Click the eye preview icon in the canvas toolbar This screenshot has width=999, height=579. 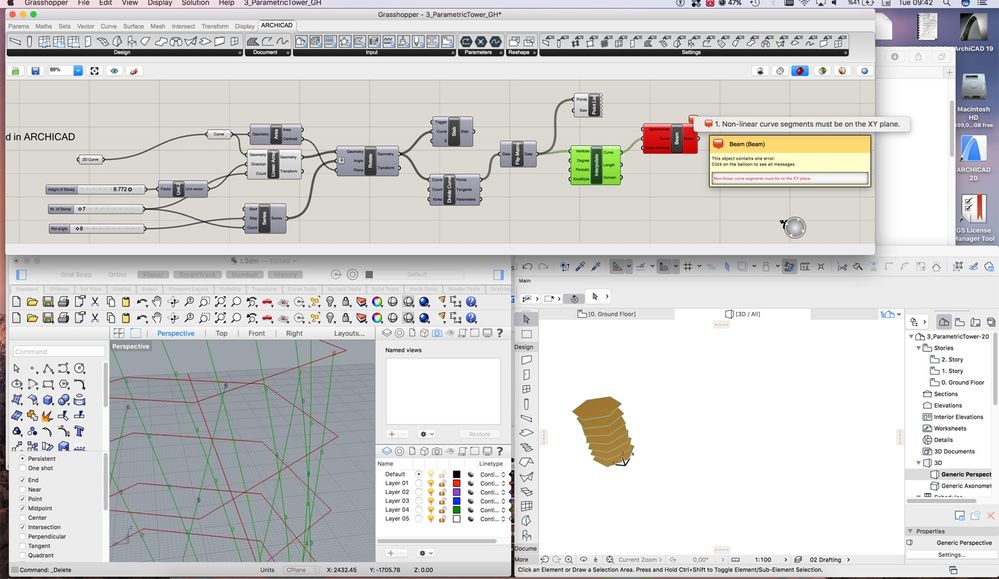tap(114, 71)
